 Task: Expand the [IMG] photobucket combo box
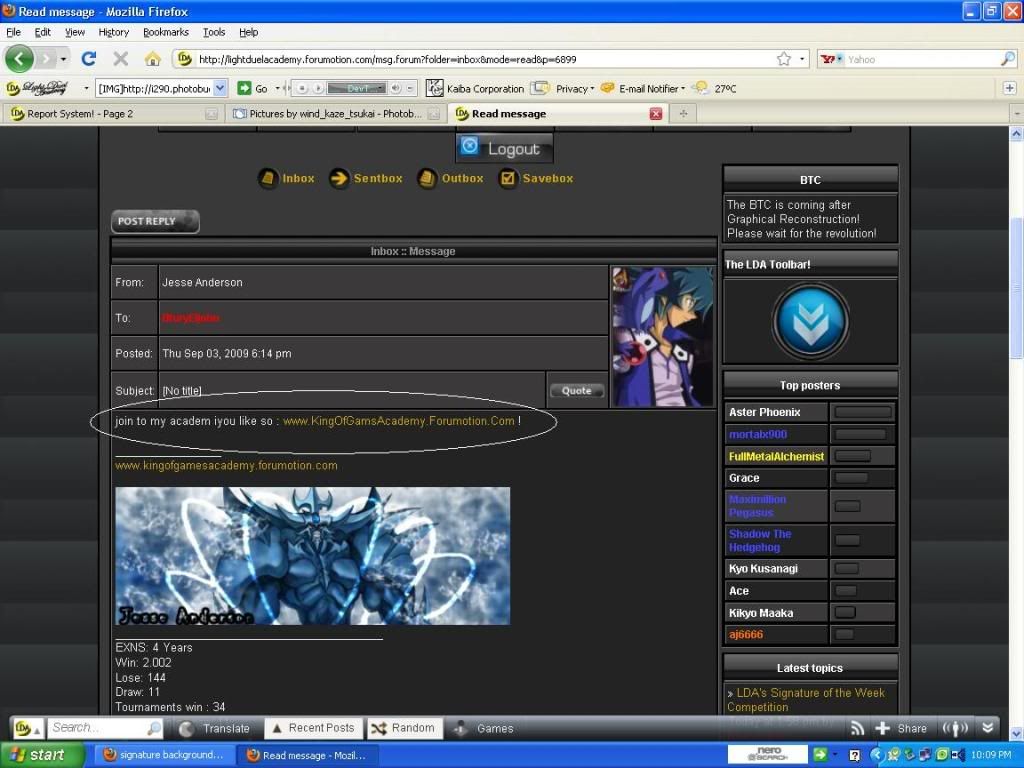[x=220, y=88]
